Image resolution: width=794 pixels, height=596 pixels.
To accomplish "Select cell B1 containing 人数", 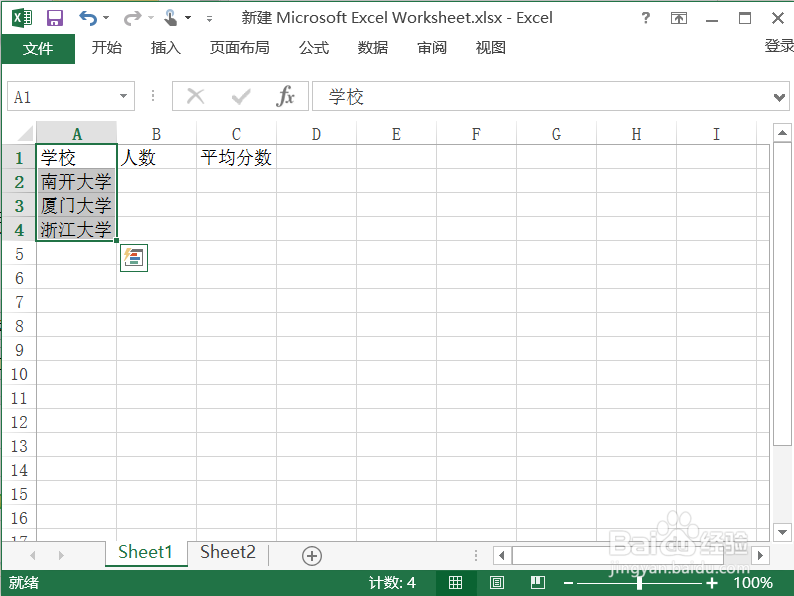I will 156,157.
